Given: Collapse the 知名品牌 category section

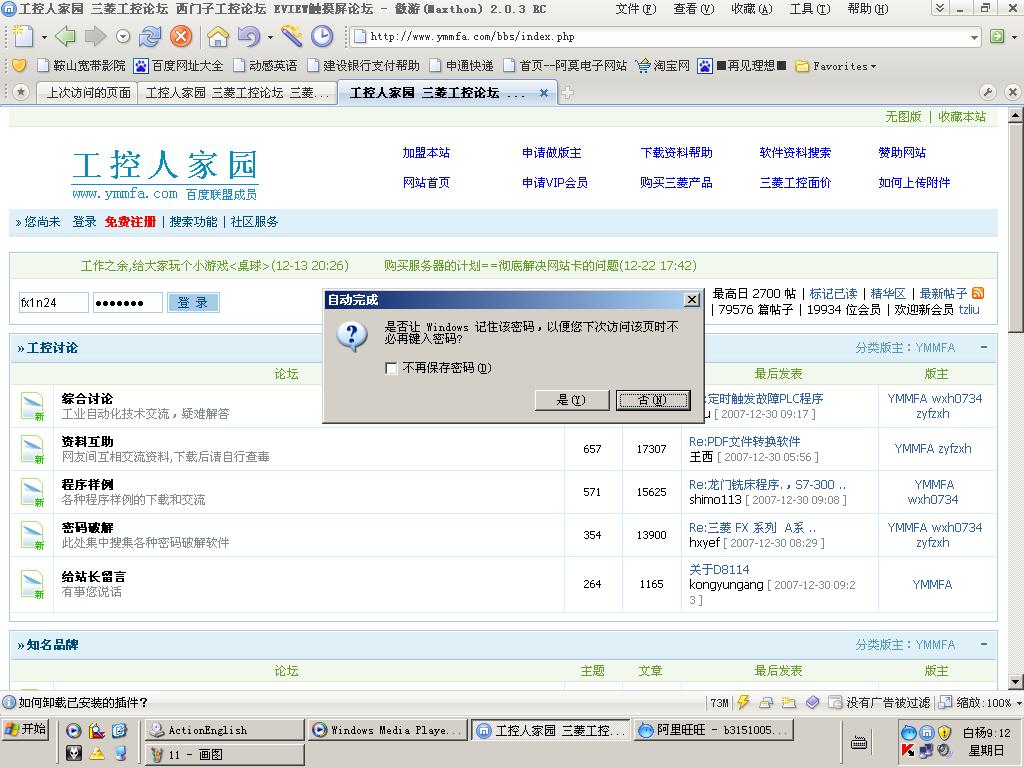Looking at the screenshot, I should [984, 644].
